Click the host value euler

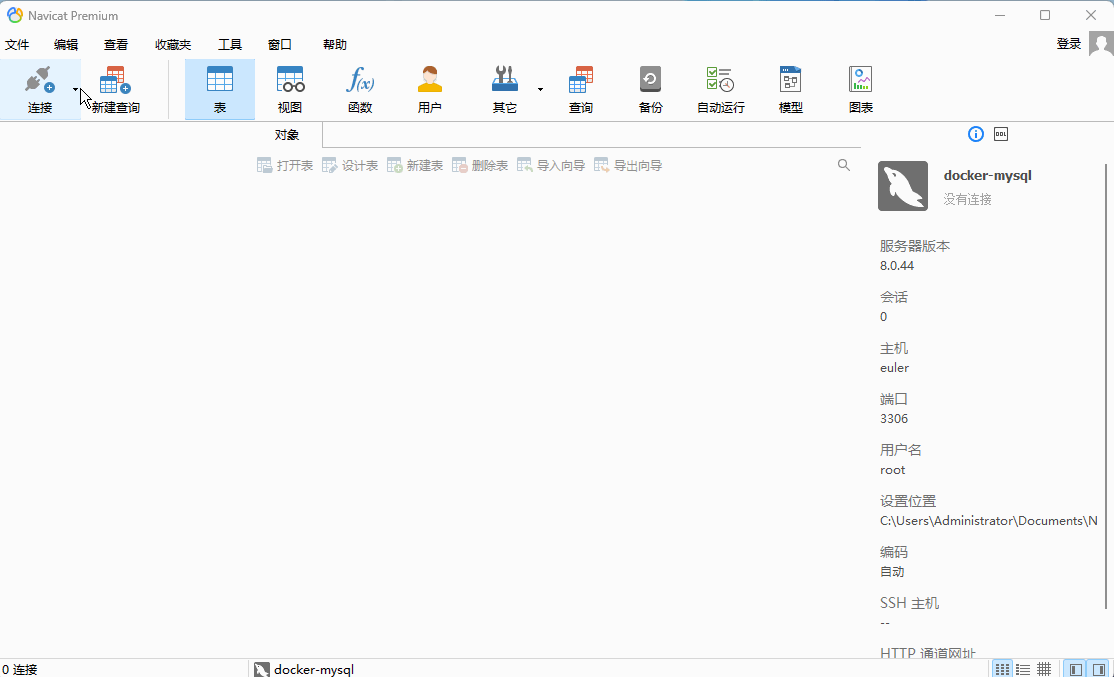(894, 368)
